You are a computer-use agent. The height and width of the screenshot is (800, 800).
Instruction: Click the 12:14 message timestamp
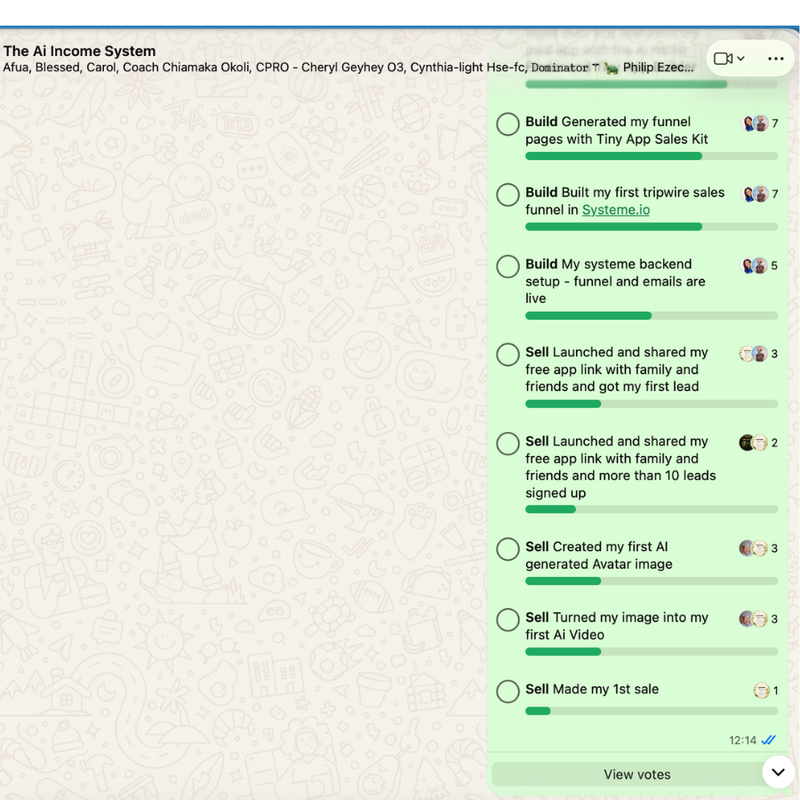coord(742,740)
